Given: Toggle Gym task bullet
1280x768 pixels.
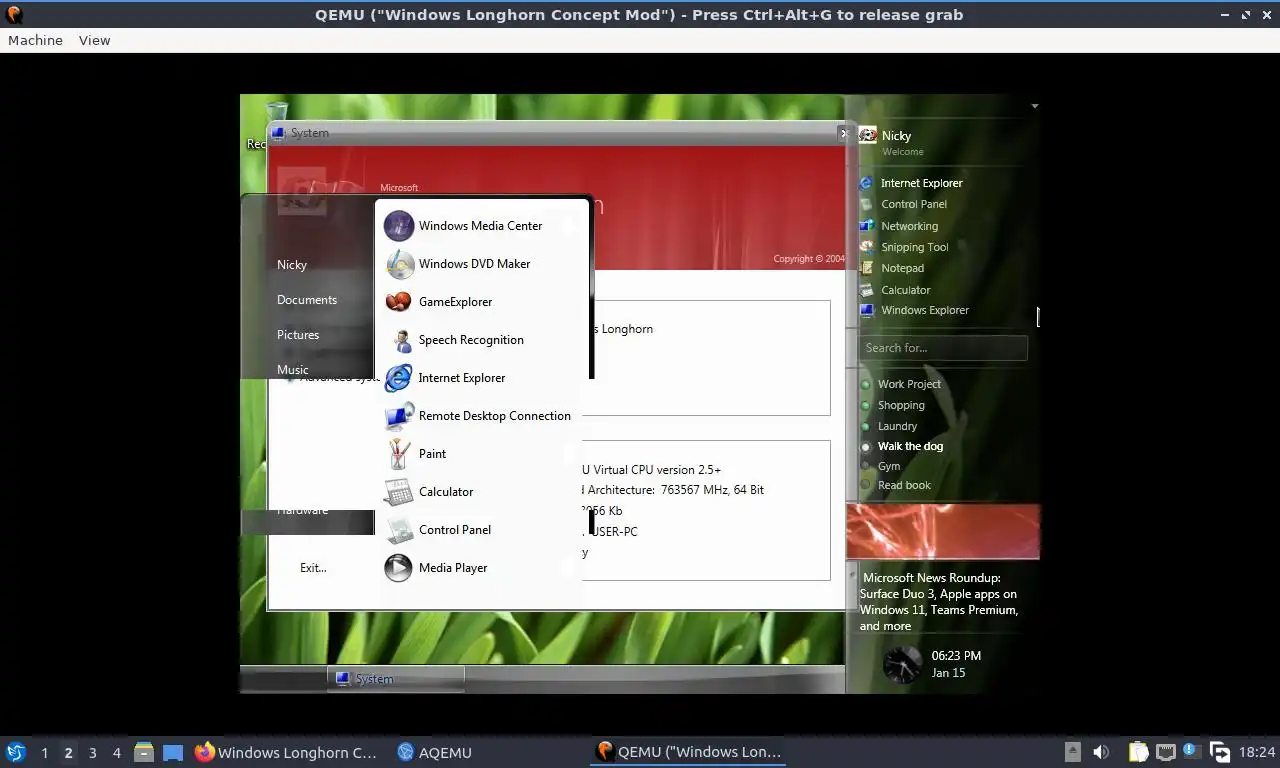Looking at the screenshot, I should 866,466.
